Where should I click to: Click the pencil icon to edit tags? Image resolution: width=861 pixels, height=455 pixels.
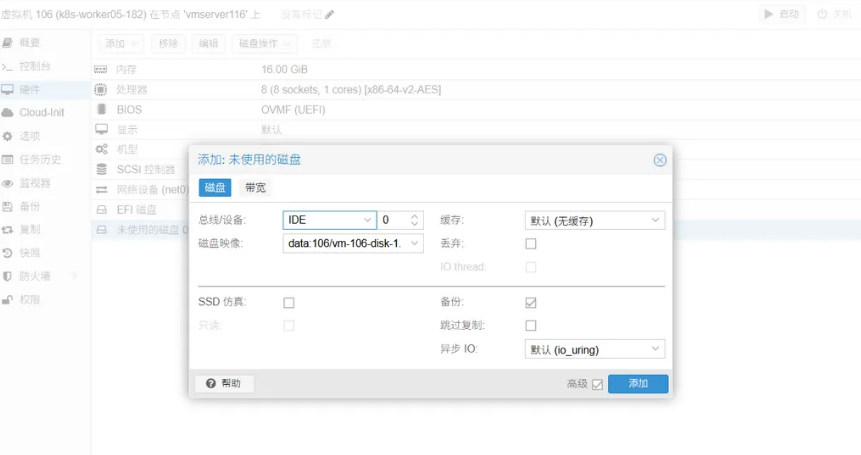point(329,15)
